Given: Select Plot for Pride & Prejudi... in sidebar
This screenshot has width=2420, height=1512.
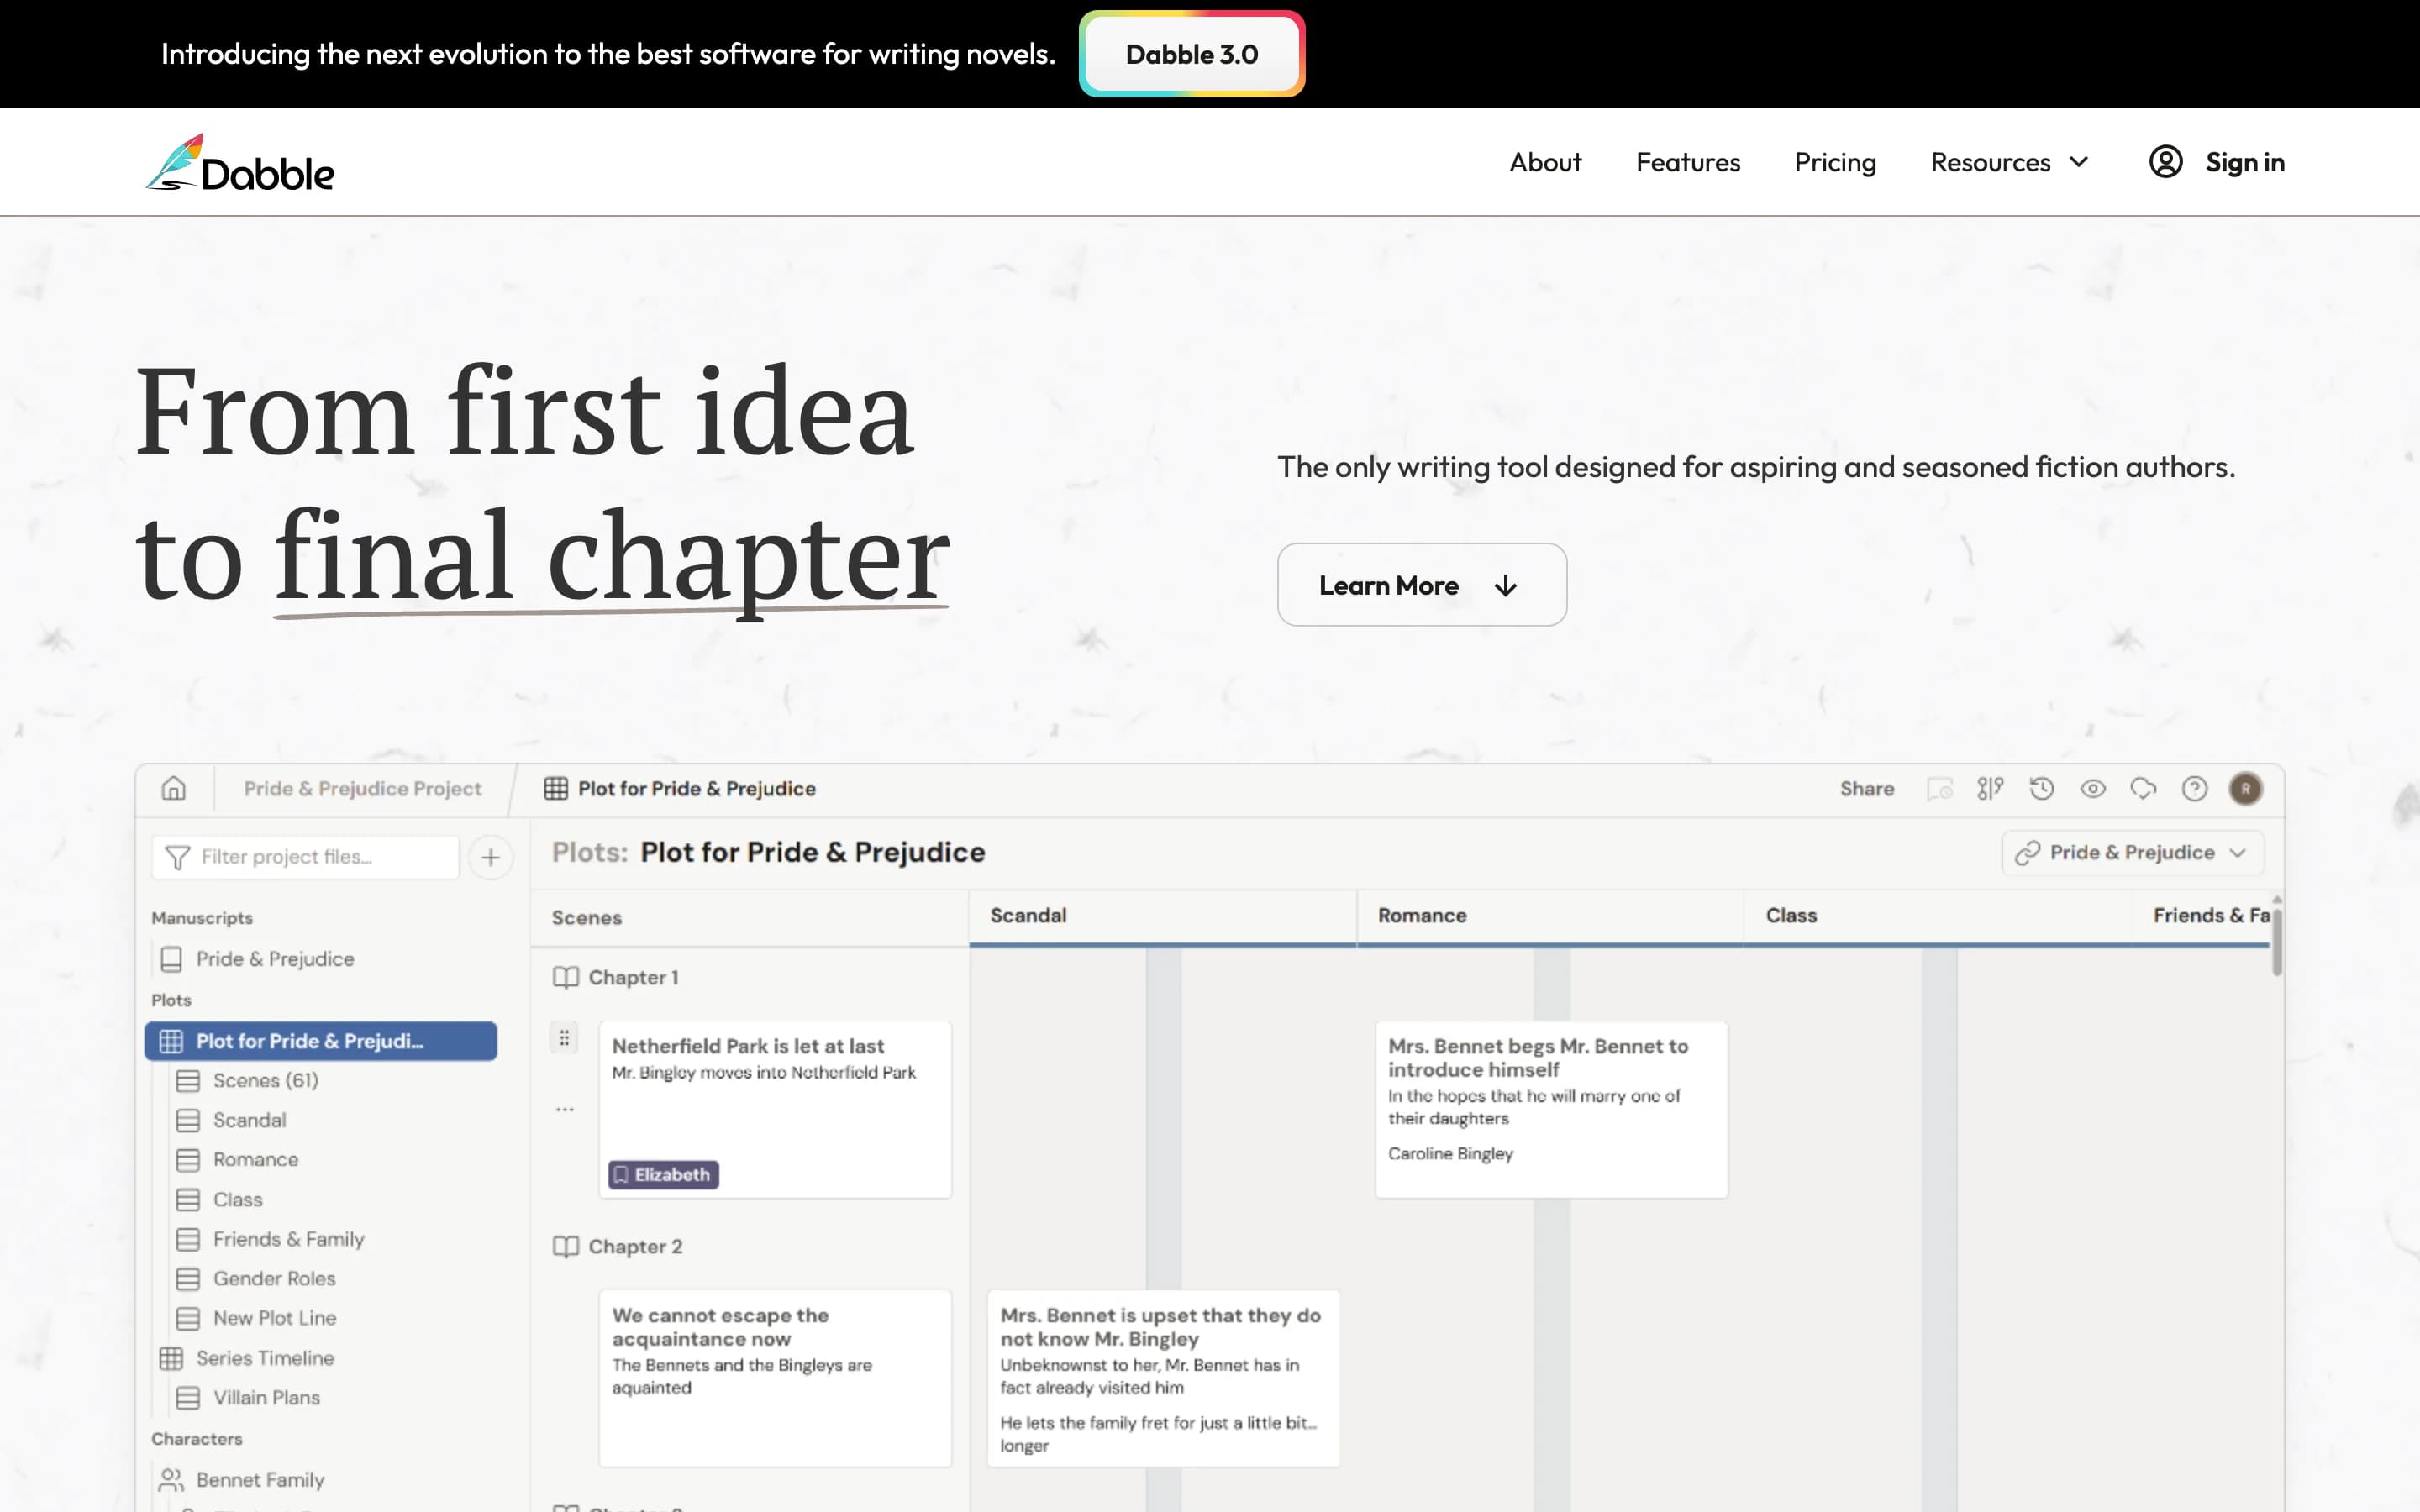Looking at the screenshot, I should click(x=320, y=1041).
